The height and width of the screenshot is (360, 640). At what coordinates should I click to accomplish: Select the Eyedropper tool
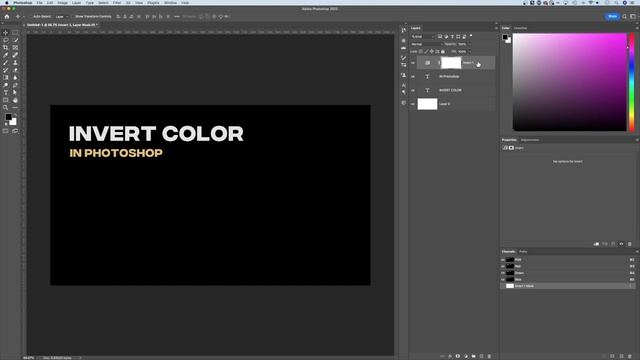[x=6, y=55]
